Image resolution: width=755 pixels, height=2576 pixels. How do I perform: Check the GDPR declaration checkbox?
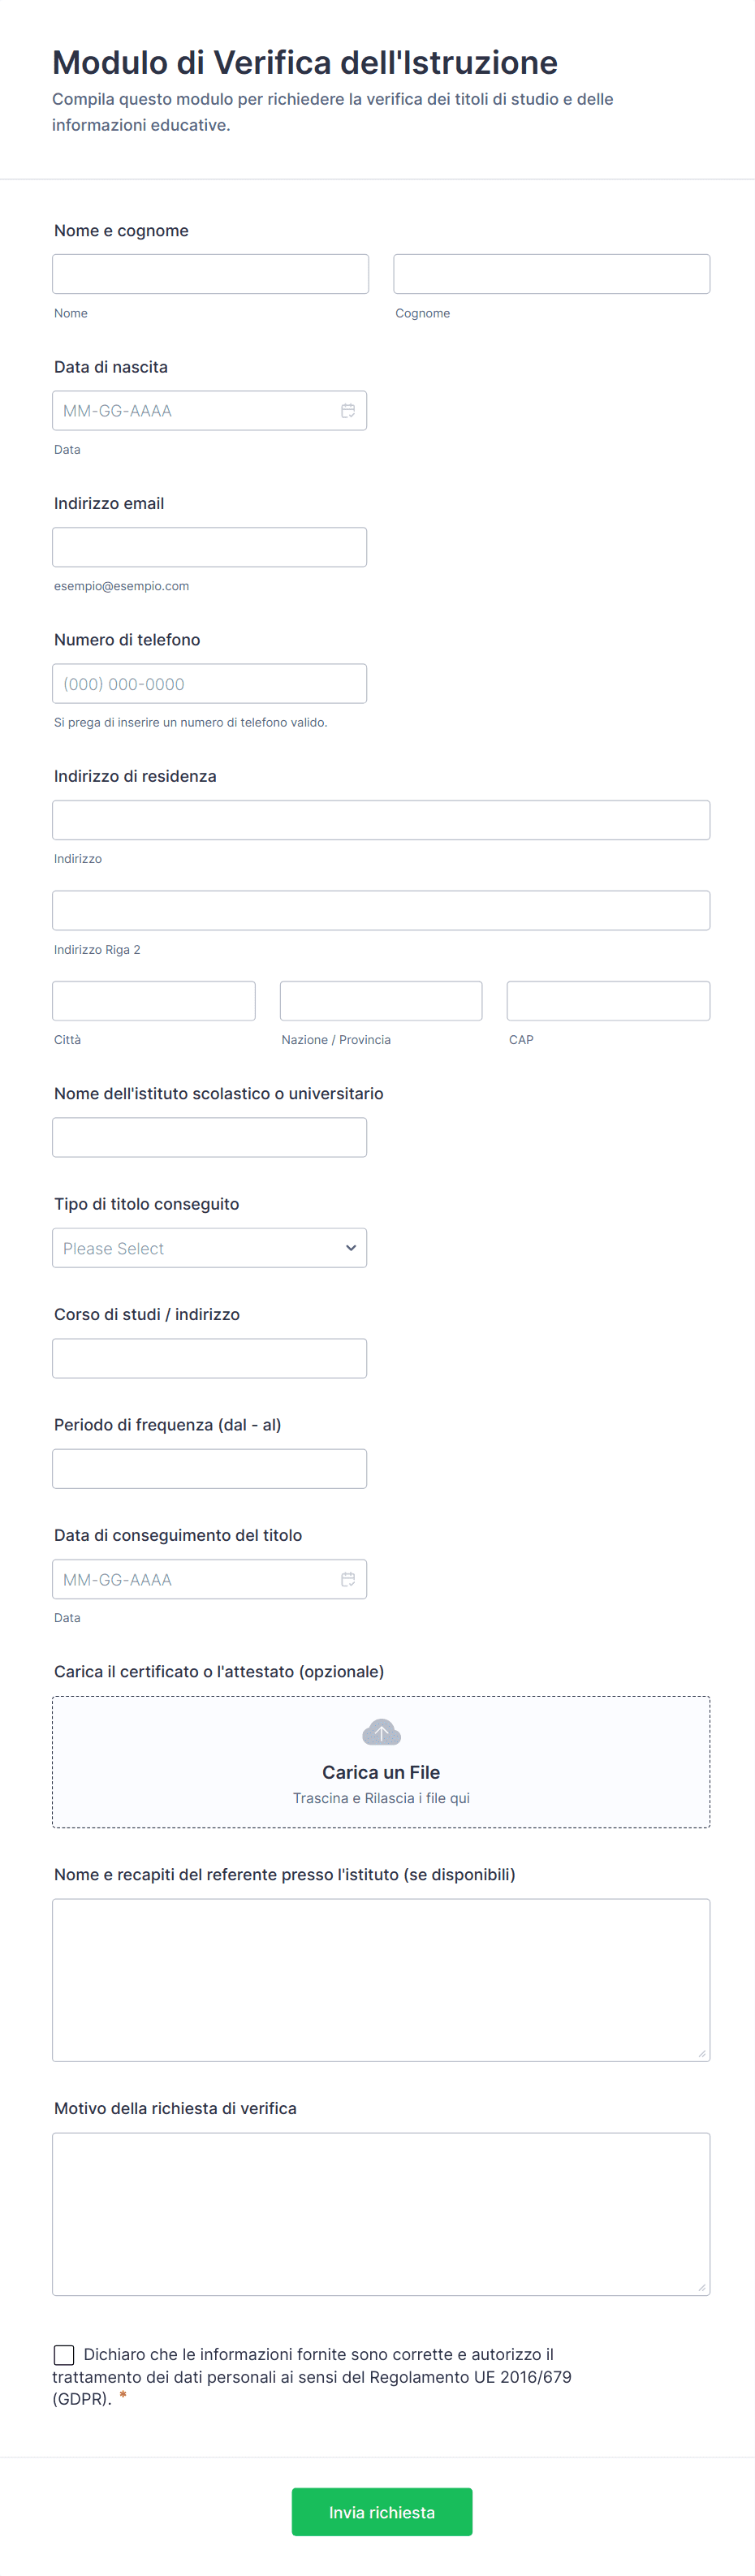pyautogui.click(x=64, y=2355)
